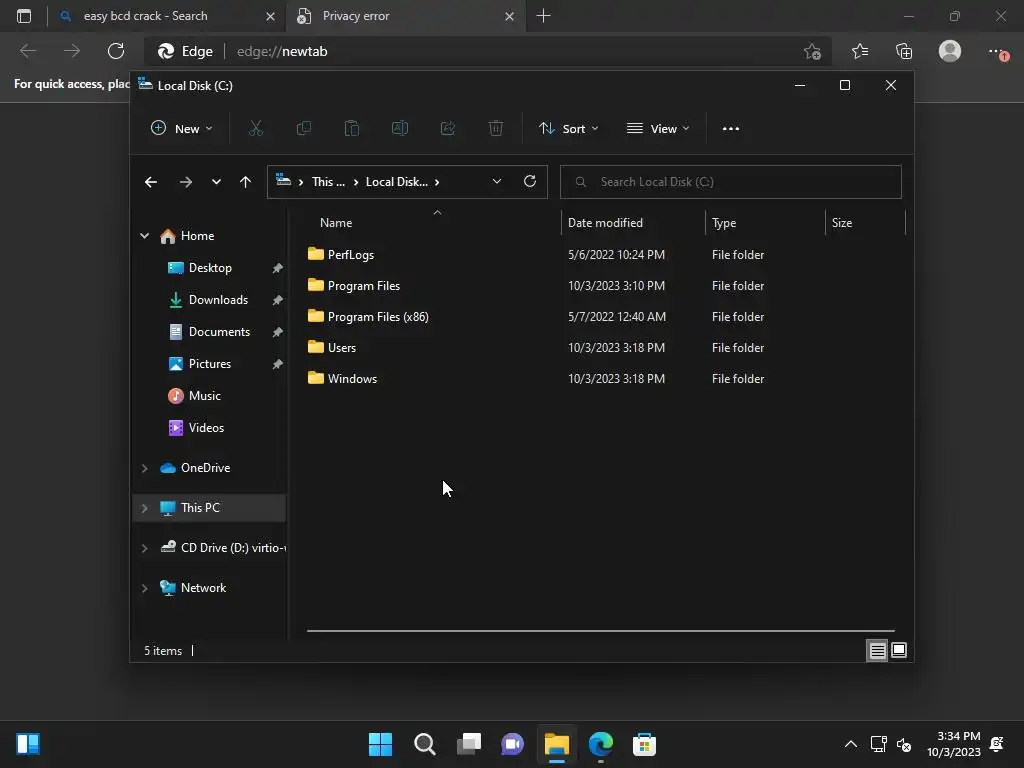This screenshot has width=1024, height=768.
Task: Open Desktop in the navigation pane
Action: [210, 268]
